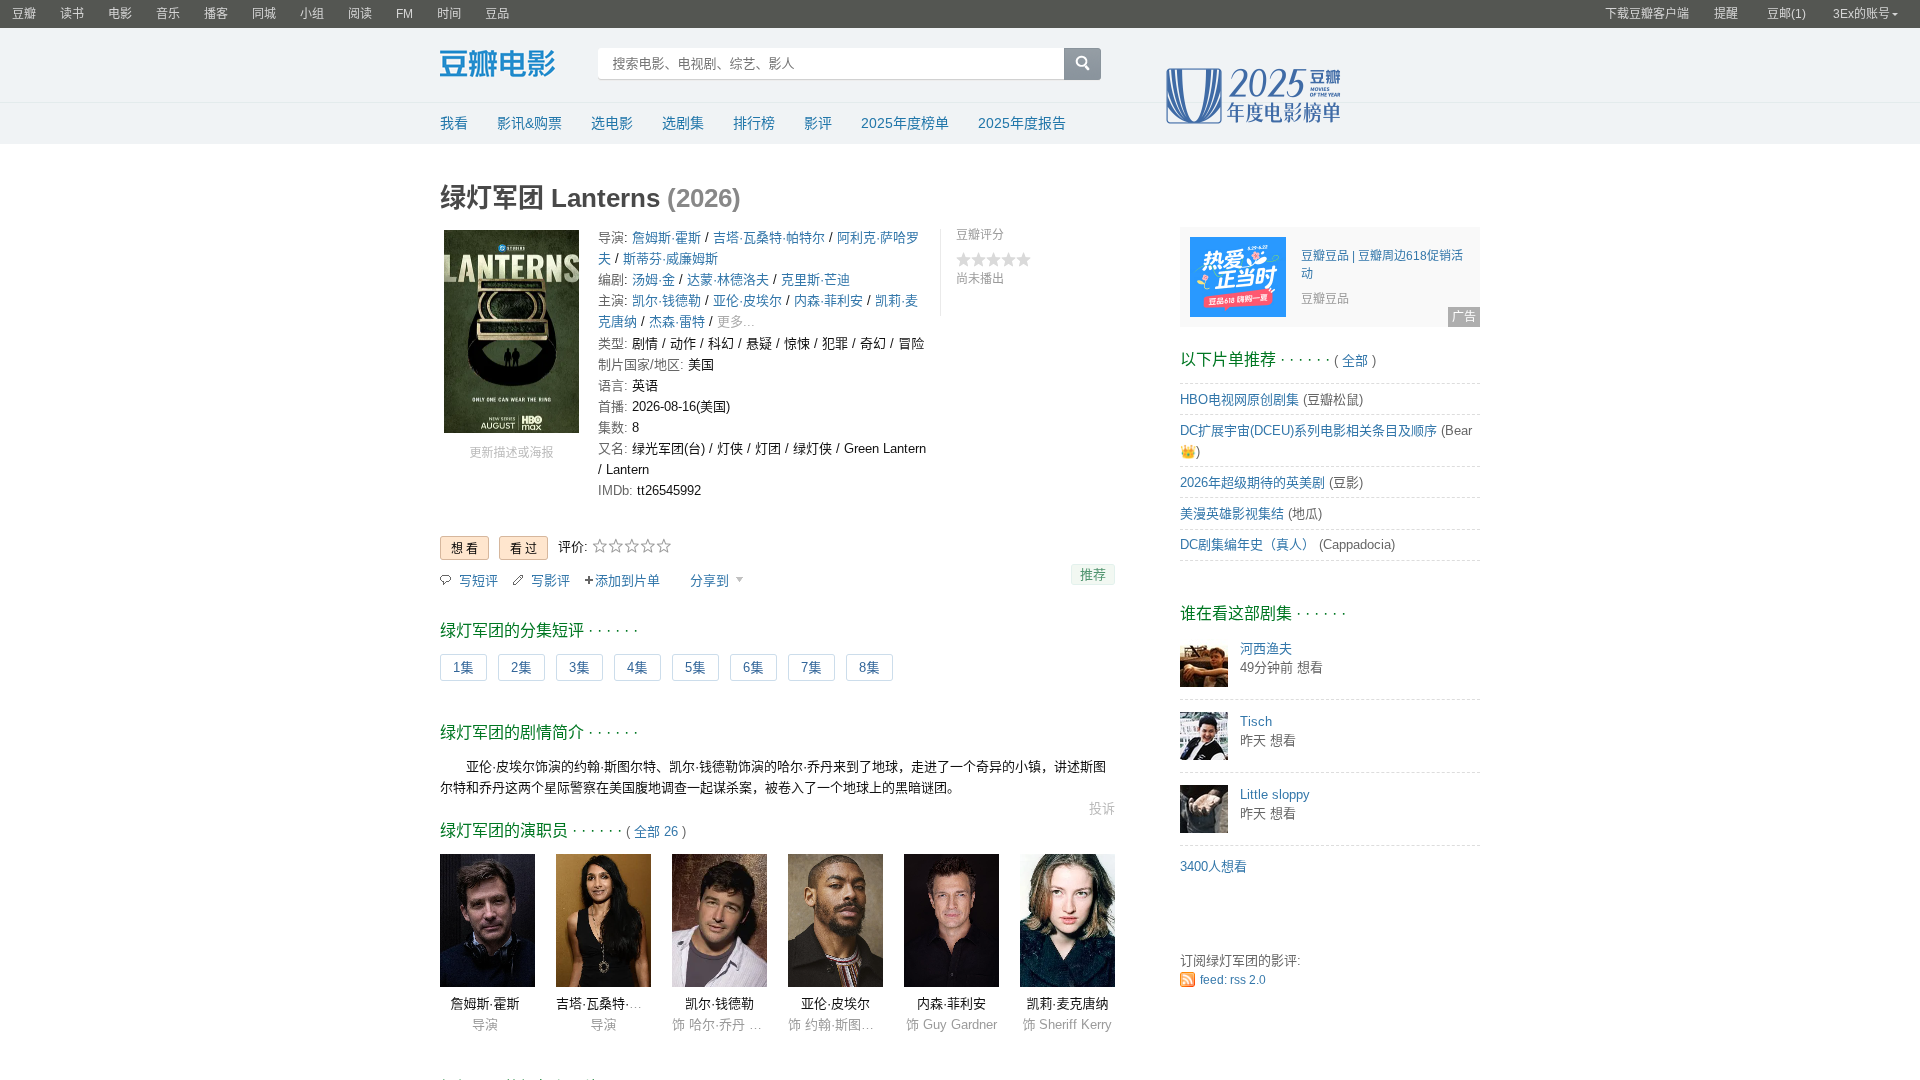
Task: Open the full cast list 全部 26
Action: point(656,832)
